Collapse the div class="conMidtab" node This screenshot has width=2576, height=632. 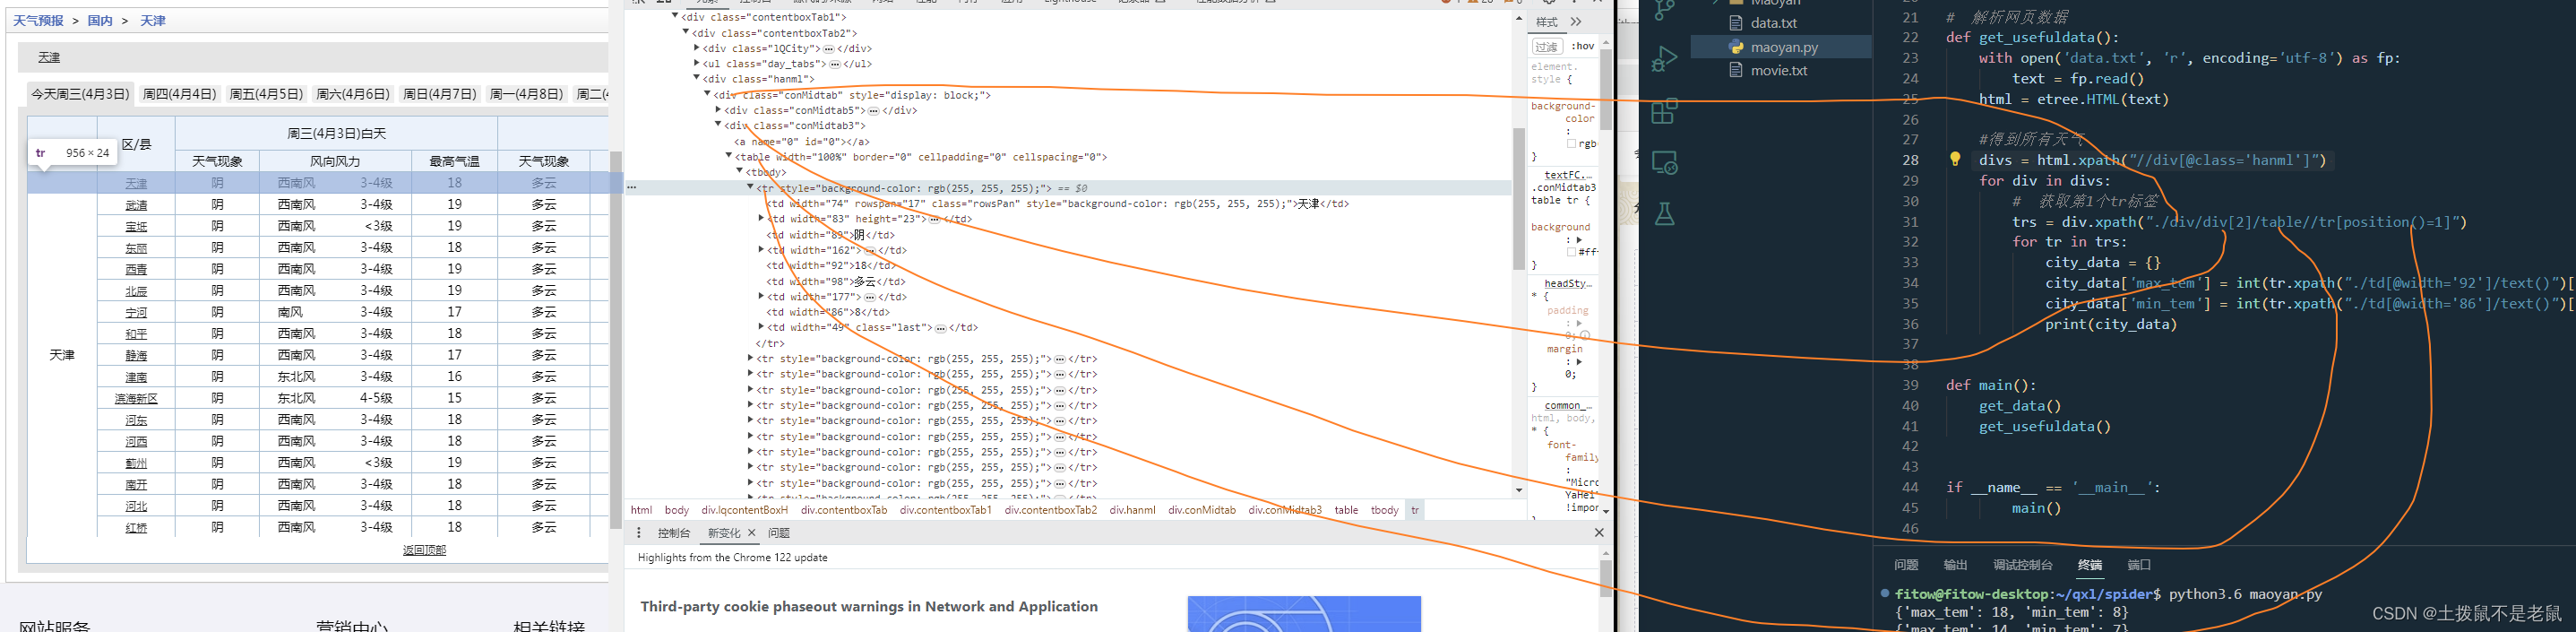click(x=707, y=95)
